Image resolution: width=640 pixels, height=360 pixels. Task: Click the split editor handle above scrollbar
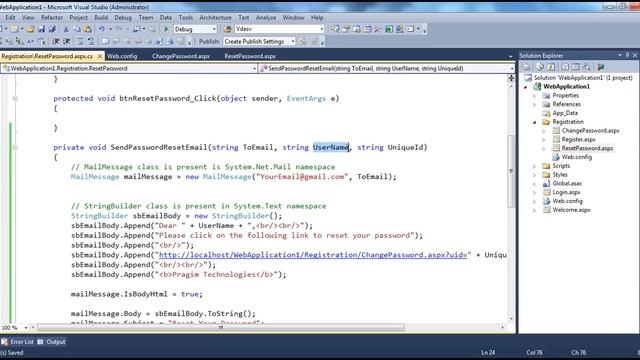pyautogui.click(x=511, y=78)
